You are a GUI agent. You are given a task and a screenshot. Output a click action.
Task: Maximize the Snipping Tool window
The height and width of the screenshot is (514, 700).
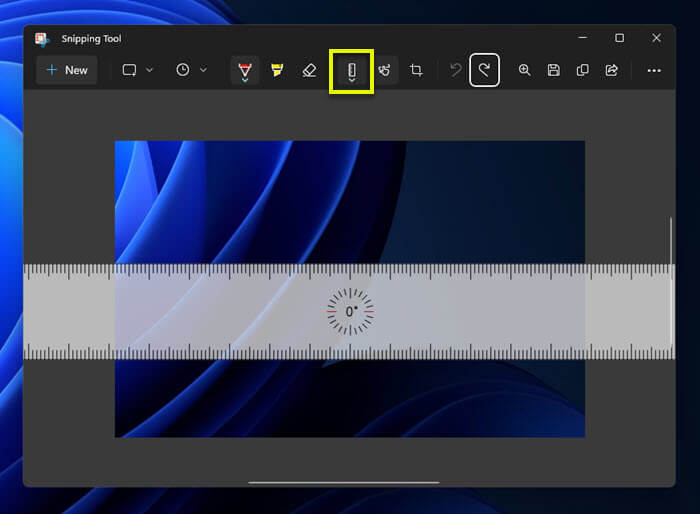pyautogui.click(x=619, y=38)
